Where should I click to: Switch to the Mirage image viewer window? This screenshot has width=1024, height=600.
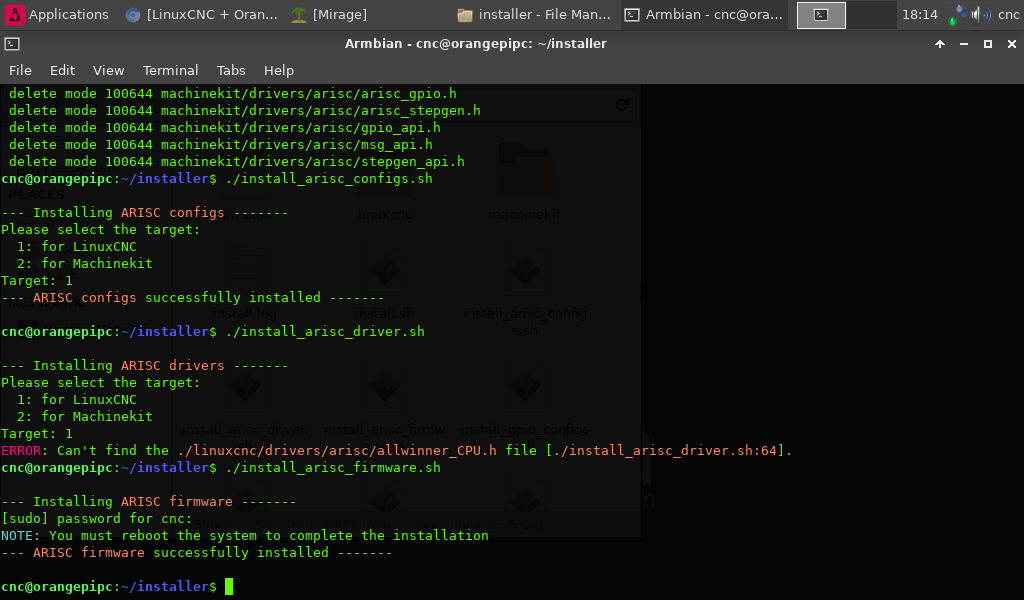pos(330,14)
